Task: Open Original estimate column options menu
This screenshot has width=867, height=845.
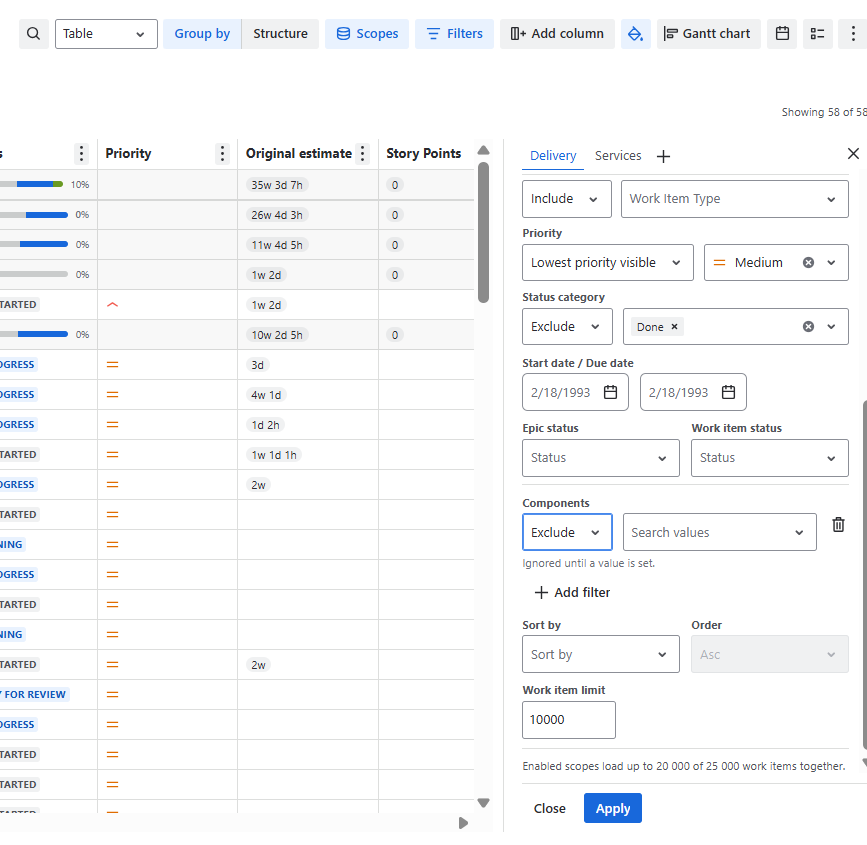Action: point(363,154)
